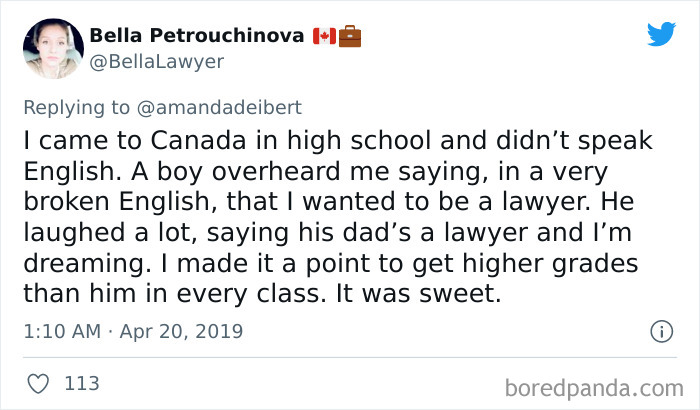
Task: Like the tweet with the heart icon
Action: click(38, 383)
